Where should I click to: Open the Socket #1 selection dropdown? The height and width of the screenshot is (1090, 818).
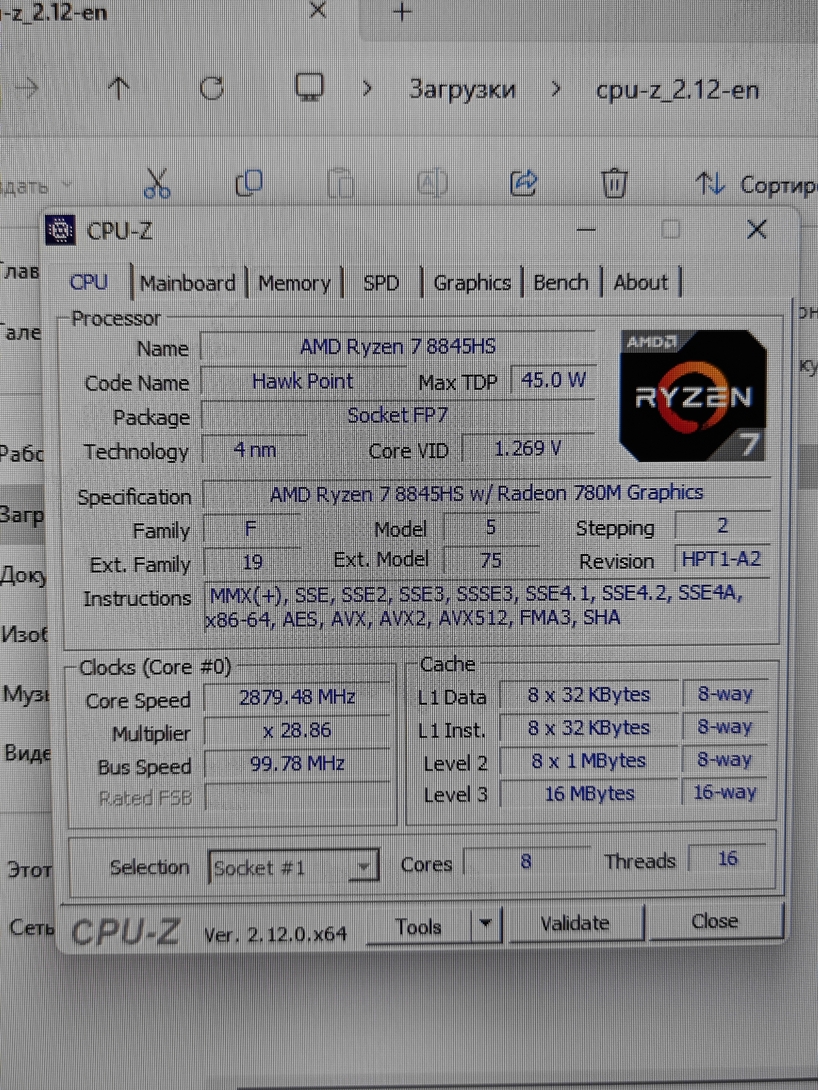pos(293,867)
